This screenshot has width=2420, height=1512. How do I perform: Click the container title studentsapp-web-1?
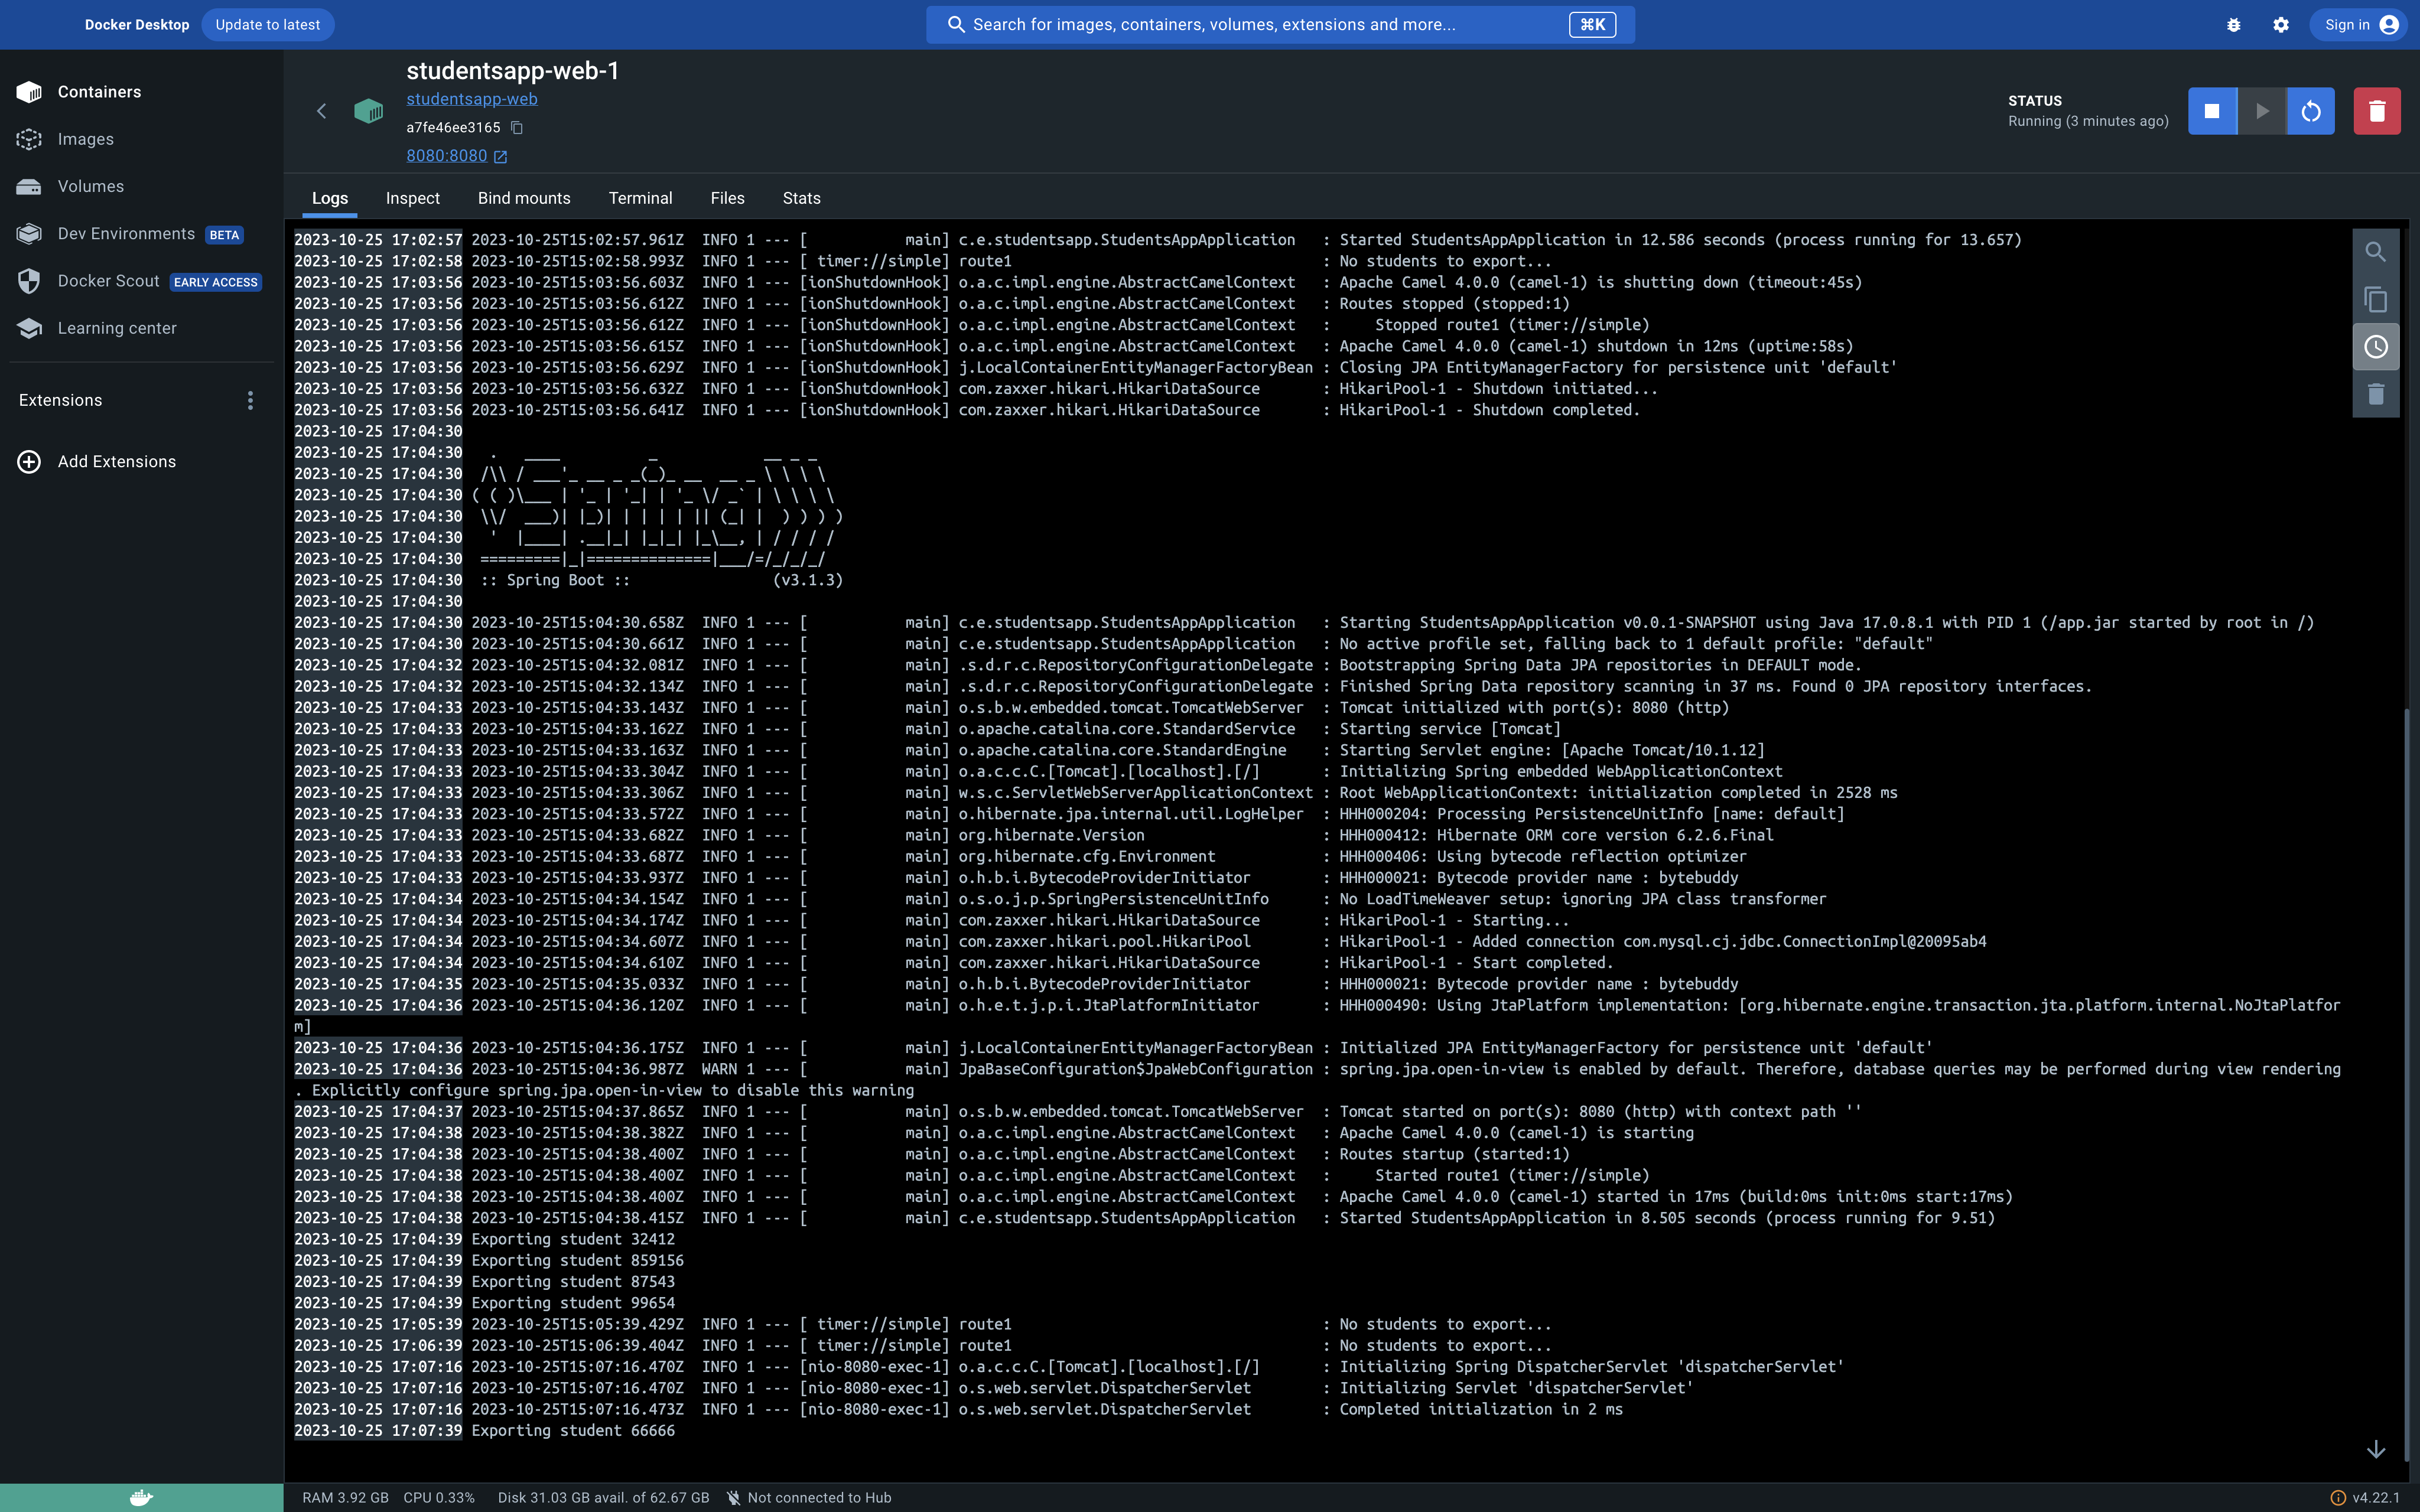[x=512, y=71]
